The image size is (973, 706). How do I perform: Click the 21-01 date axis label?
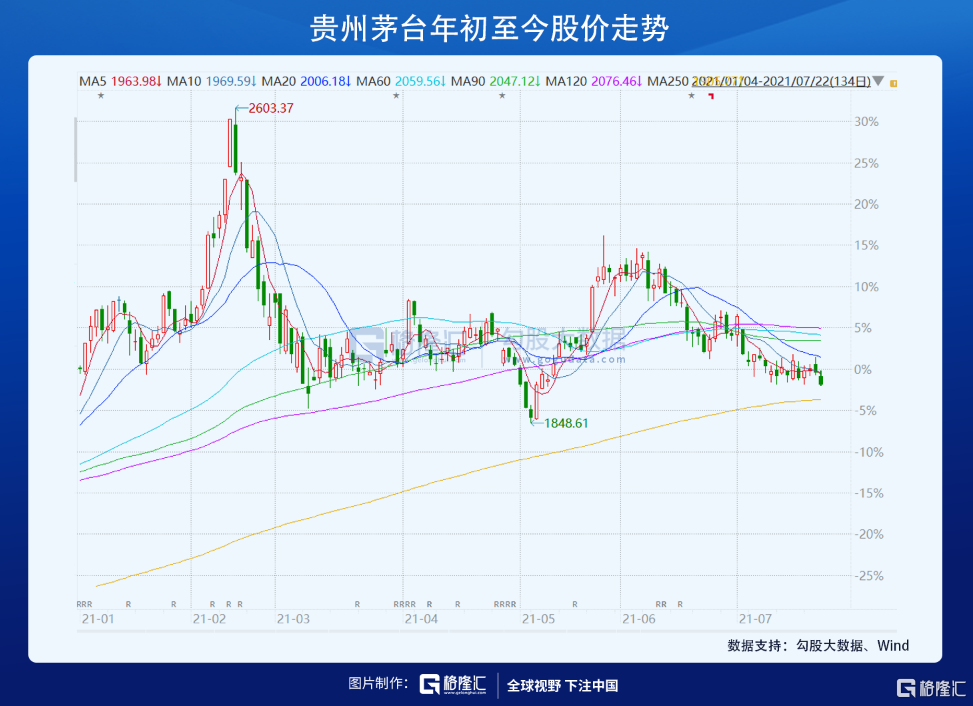(98, 619)
